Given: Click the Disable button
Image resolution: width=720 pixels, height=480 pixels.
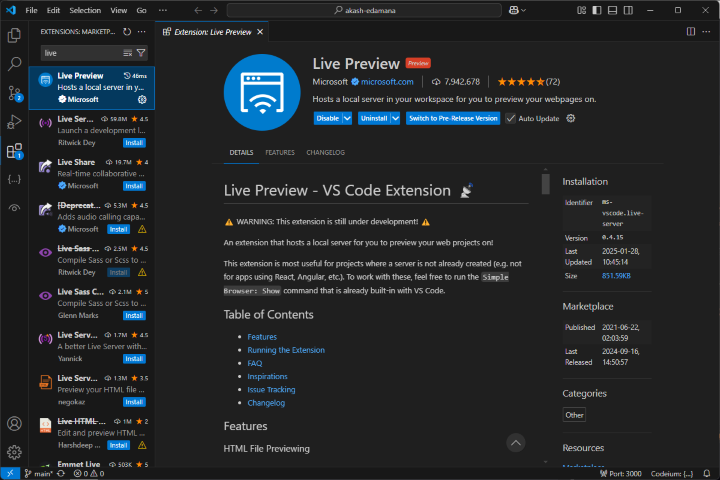Looking at the screenshot, I should pos(328,119).
